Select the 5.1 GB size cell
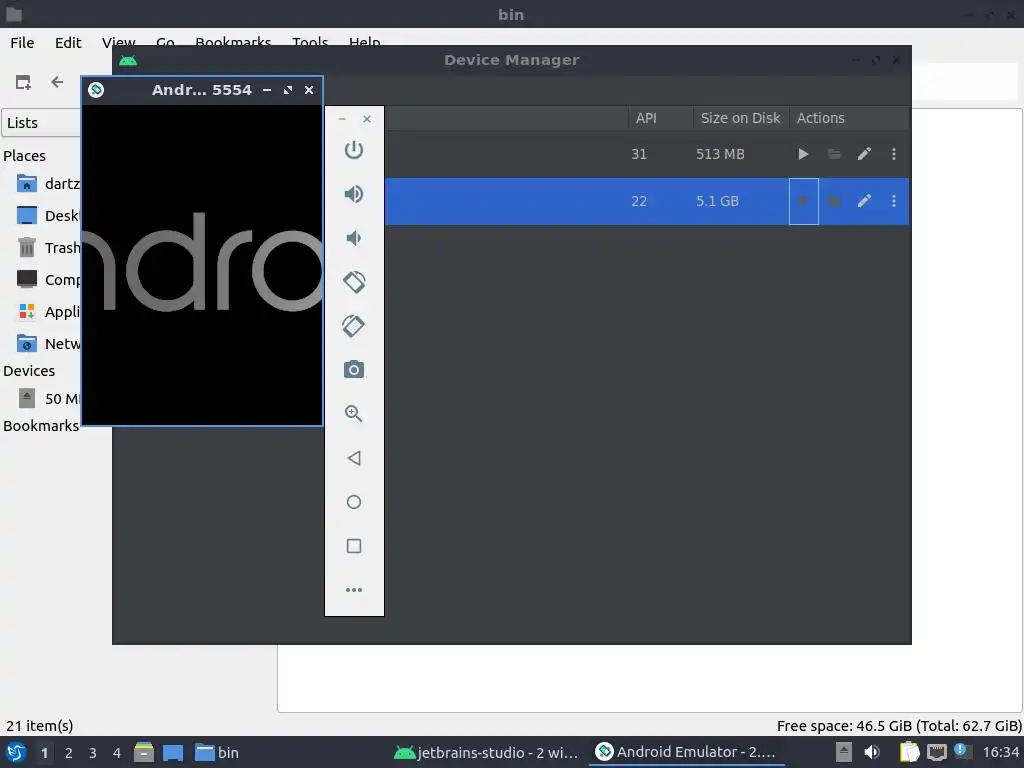The image size is (1024, 768). pyautogui.click(x=717, y=201)
